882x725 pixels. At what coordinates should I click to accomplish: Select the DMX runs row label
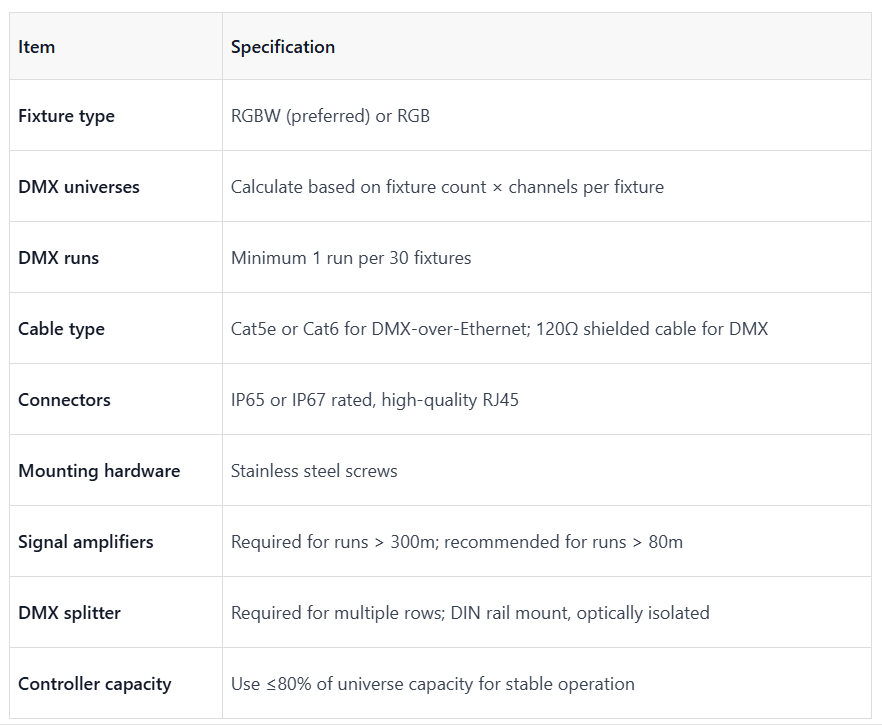pyautogui.click(x=58, y=258)
